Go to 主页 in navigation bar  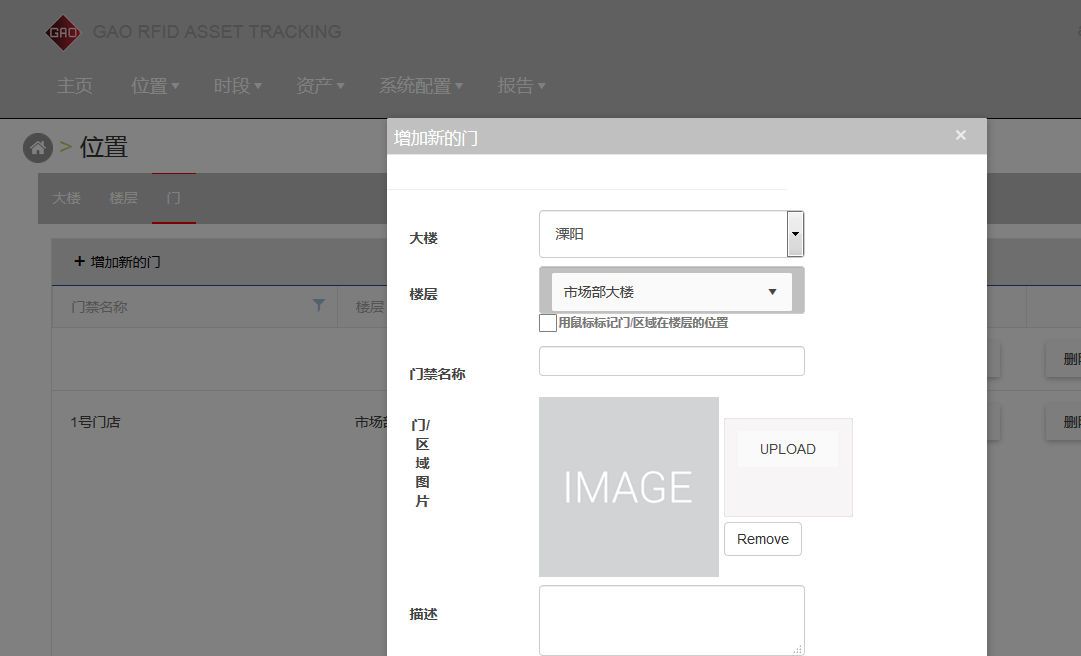[75, 86]
